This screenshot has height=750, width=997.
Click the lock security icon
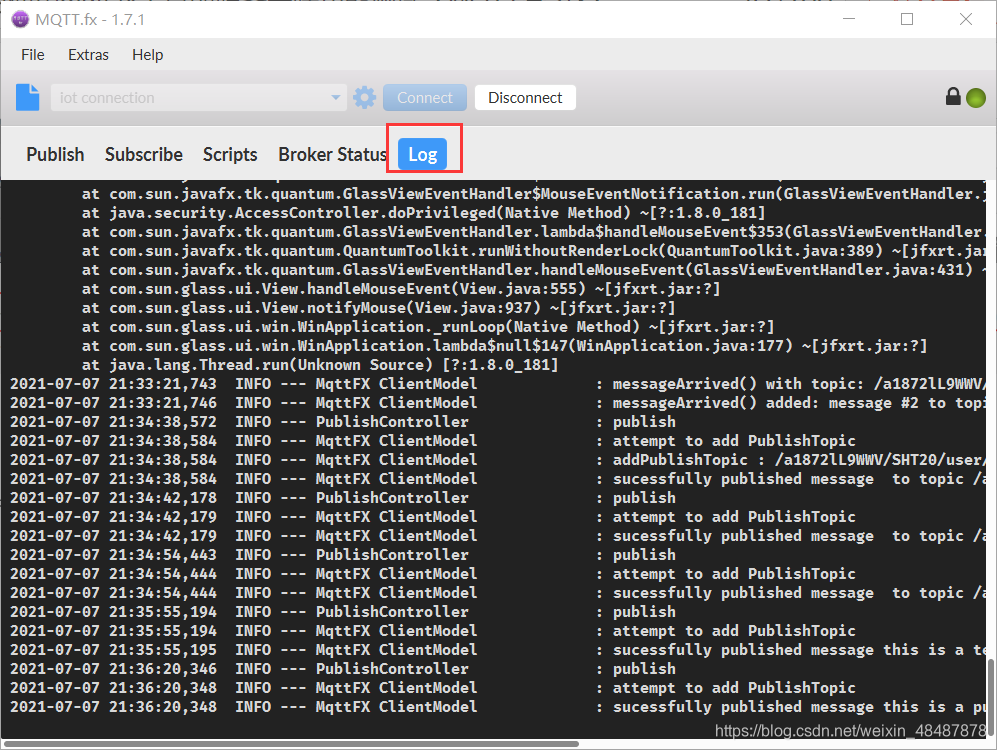click(952, 97)
